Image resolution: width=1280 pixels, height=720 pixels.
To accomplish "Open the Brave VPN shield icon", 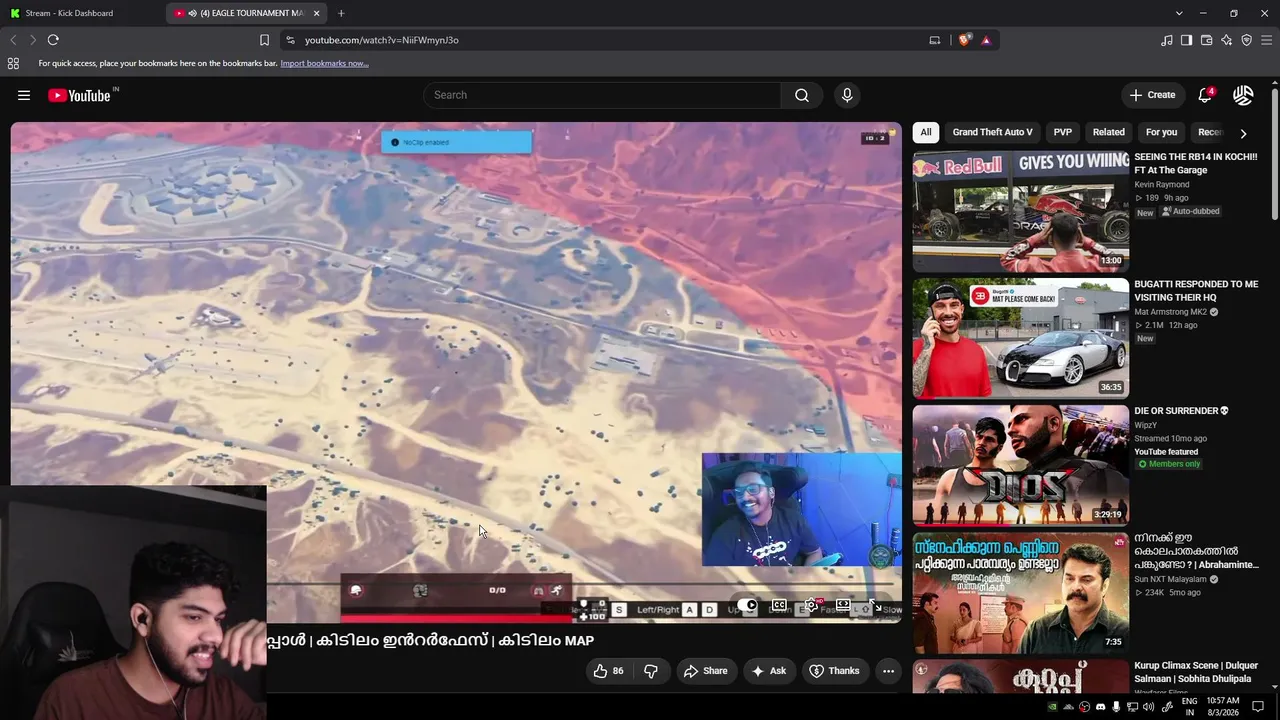I will click(1246, 40).
